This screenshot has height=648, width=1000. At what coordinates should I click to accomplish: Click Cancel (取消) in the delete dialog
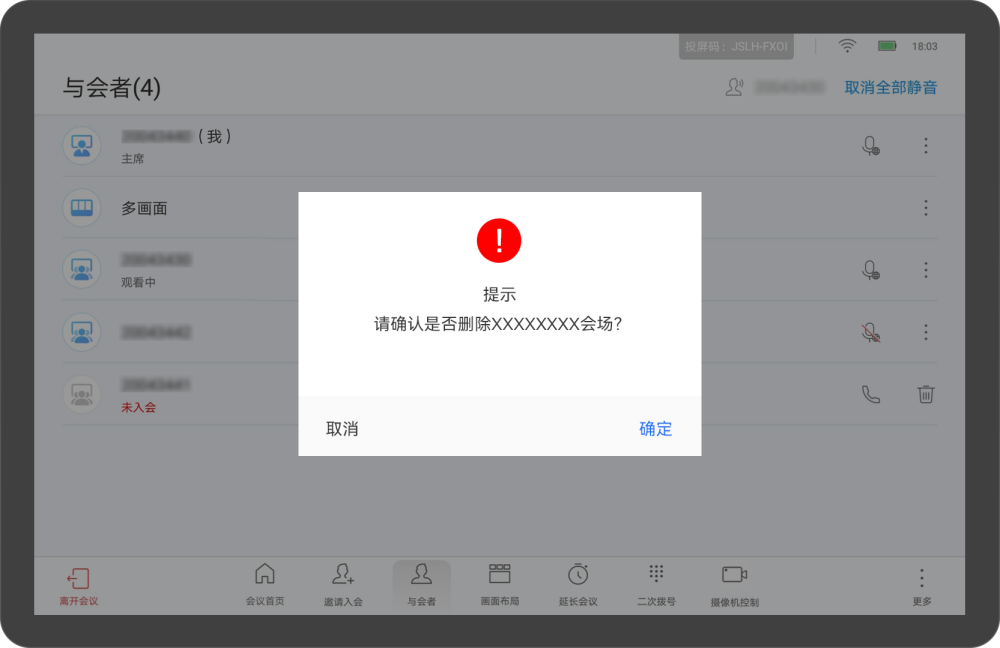click(x=342, y=429)
